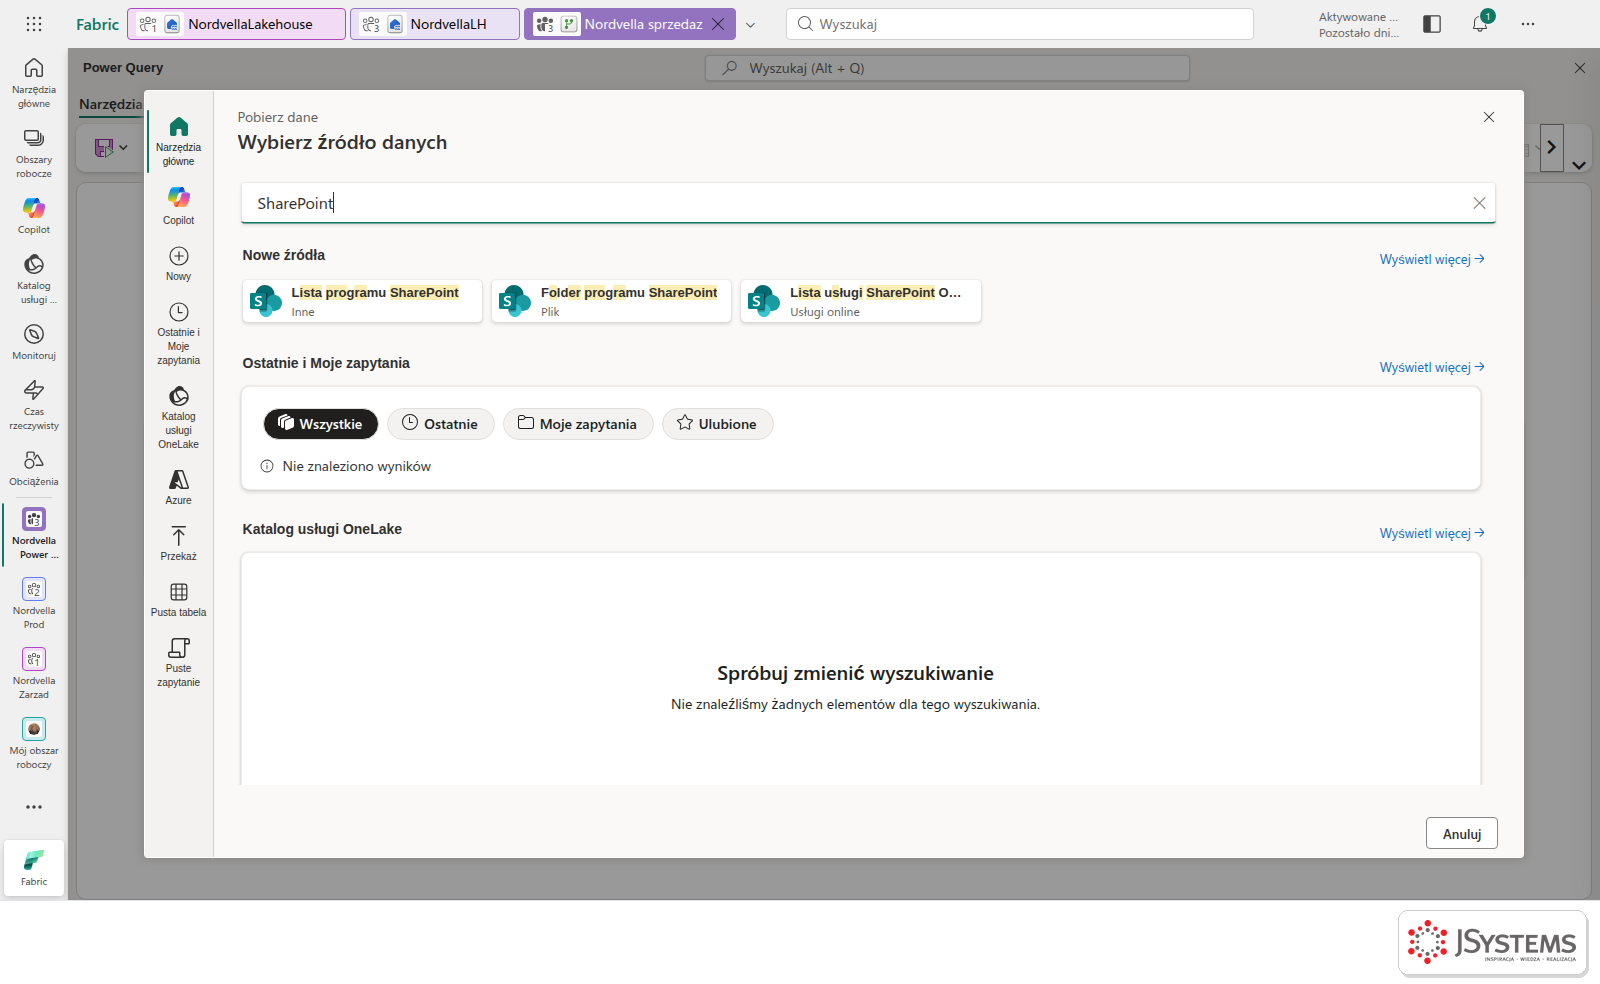The image size is (1600, 984).
Task: Open Nordvella Zarzad workspace
Action: (x=34, y=673)
